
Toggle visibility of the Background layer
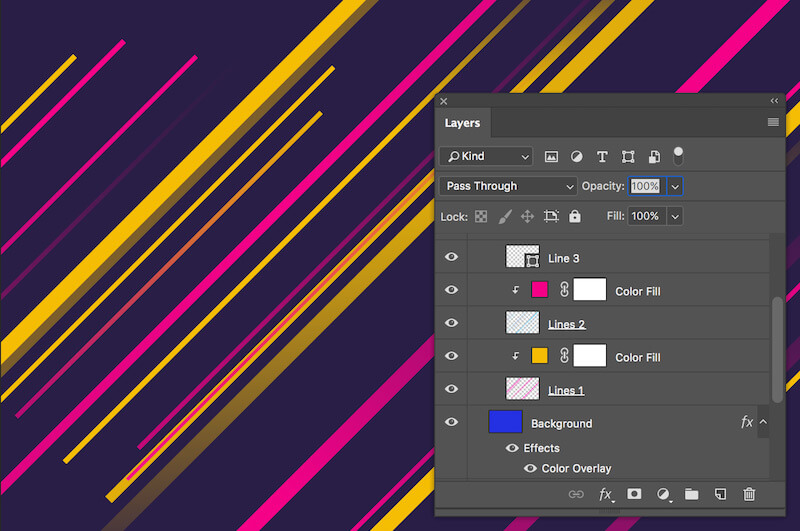452,423
